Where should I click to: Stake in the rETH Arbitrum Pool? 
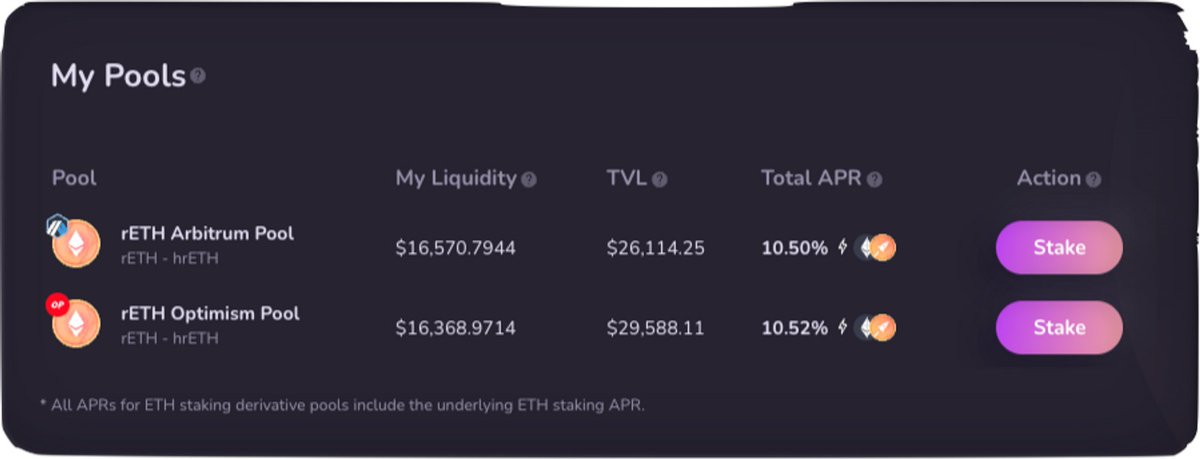[1059, 247]
